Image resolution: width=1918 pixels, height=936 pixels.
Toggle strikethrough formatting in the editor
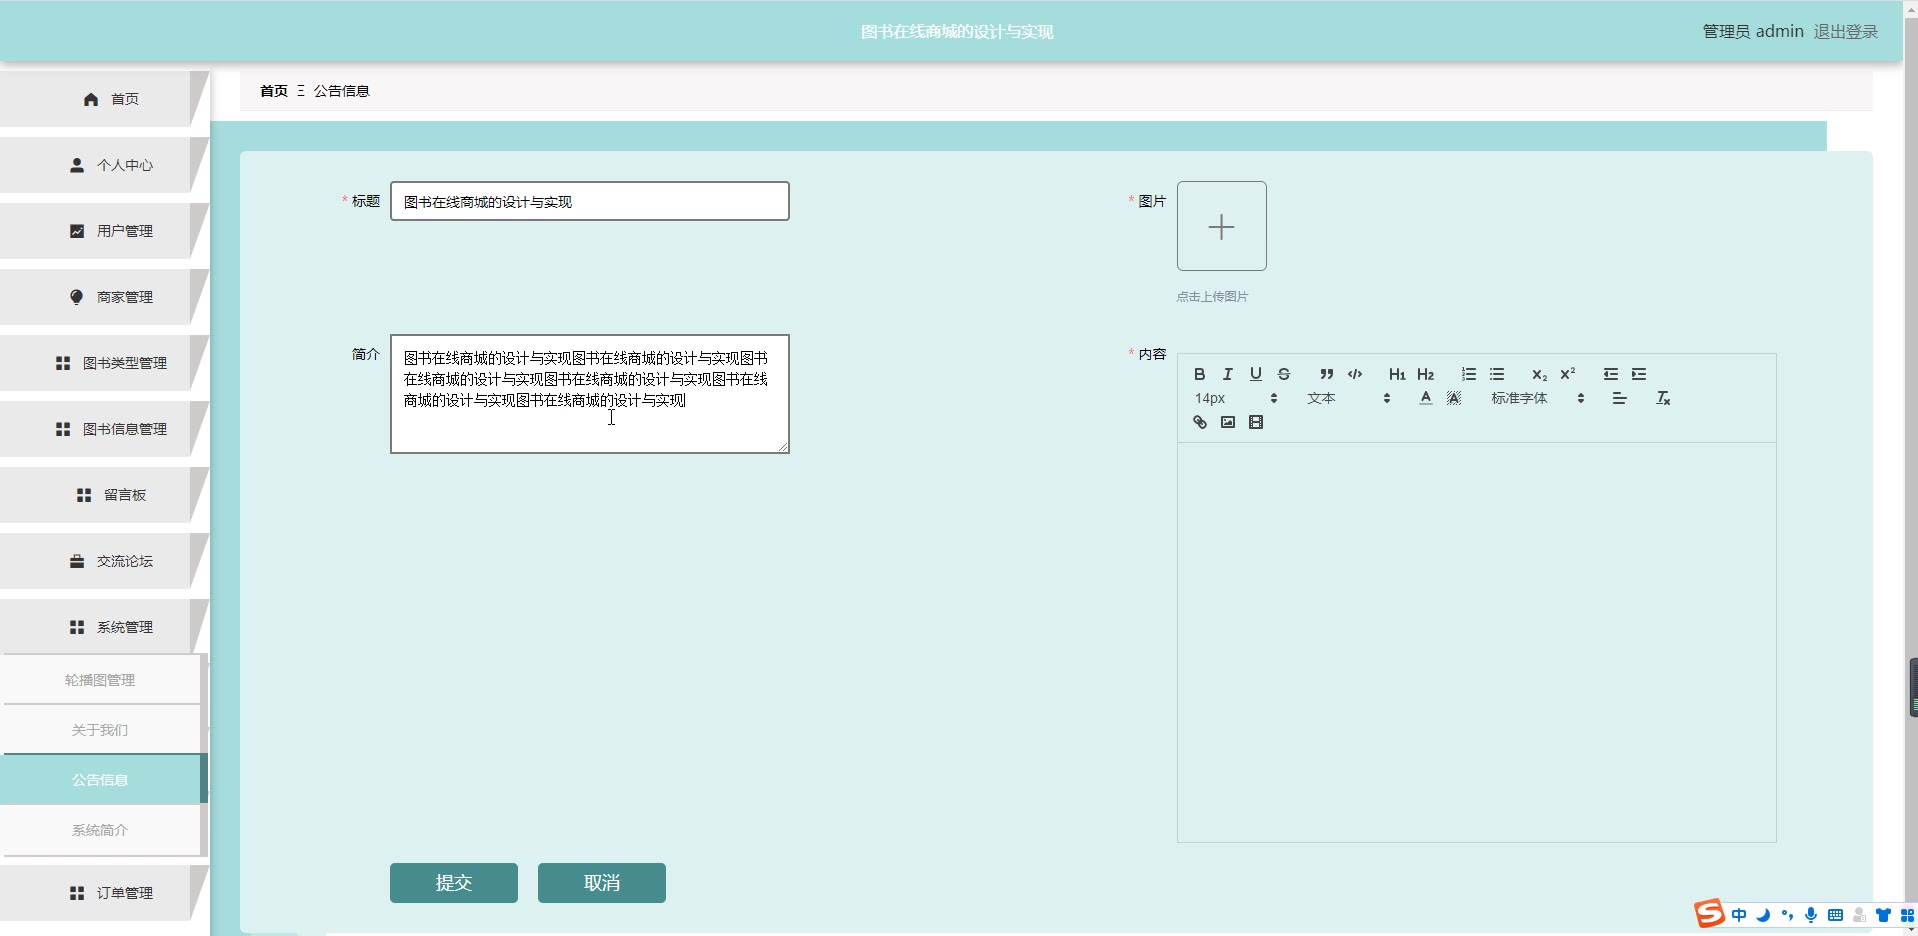1284,374
